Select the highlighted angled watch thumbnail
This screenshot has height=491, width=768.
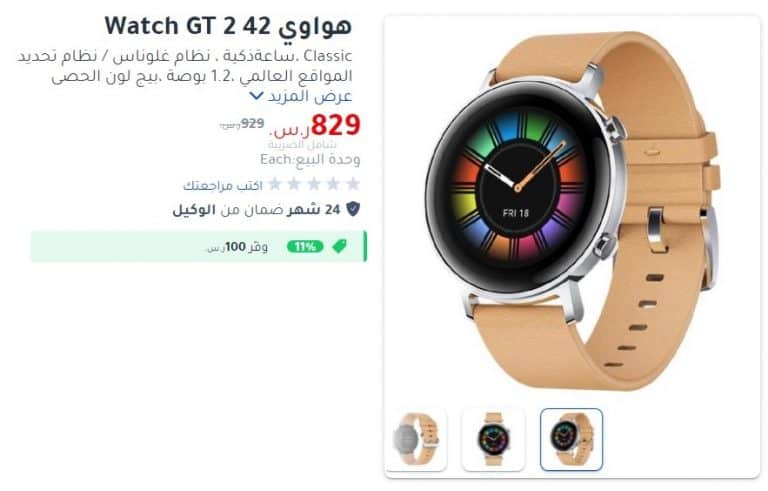coord(571,439)
